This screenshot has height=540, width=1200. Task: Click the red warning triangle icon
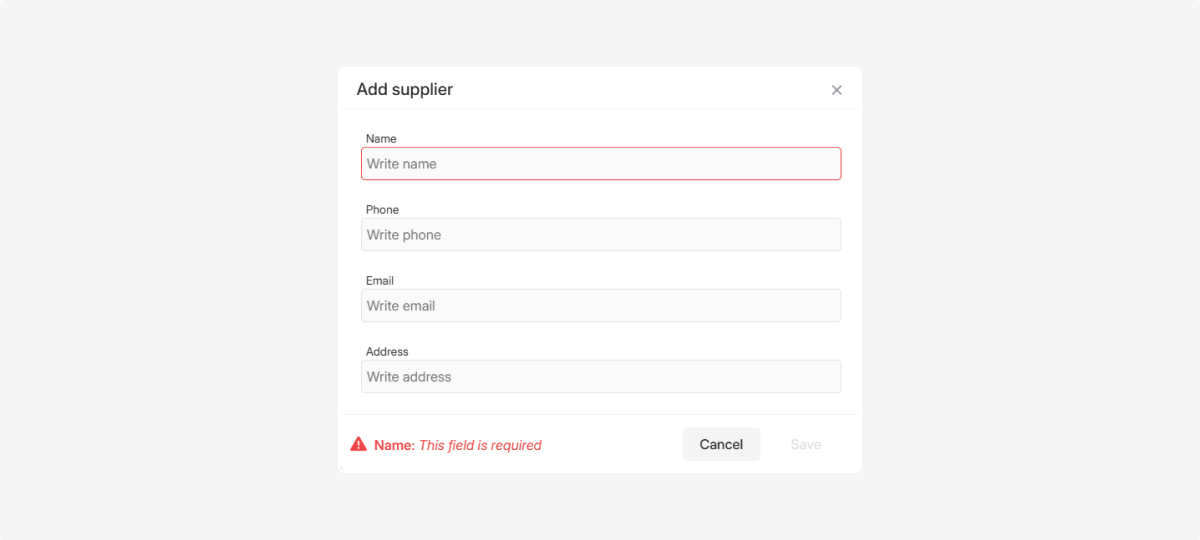click(x=358, y=444)
